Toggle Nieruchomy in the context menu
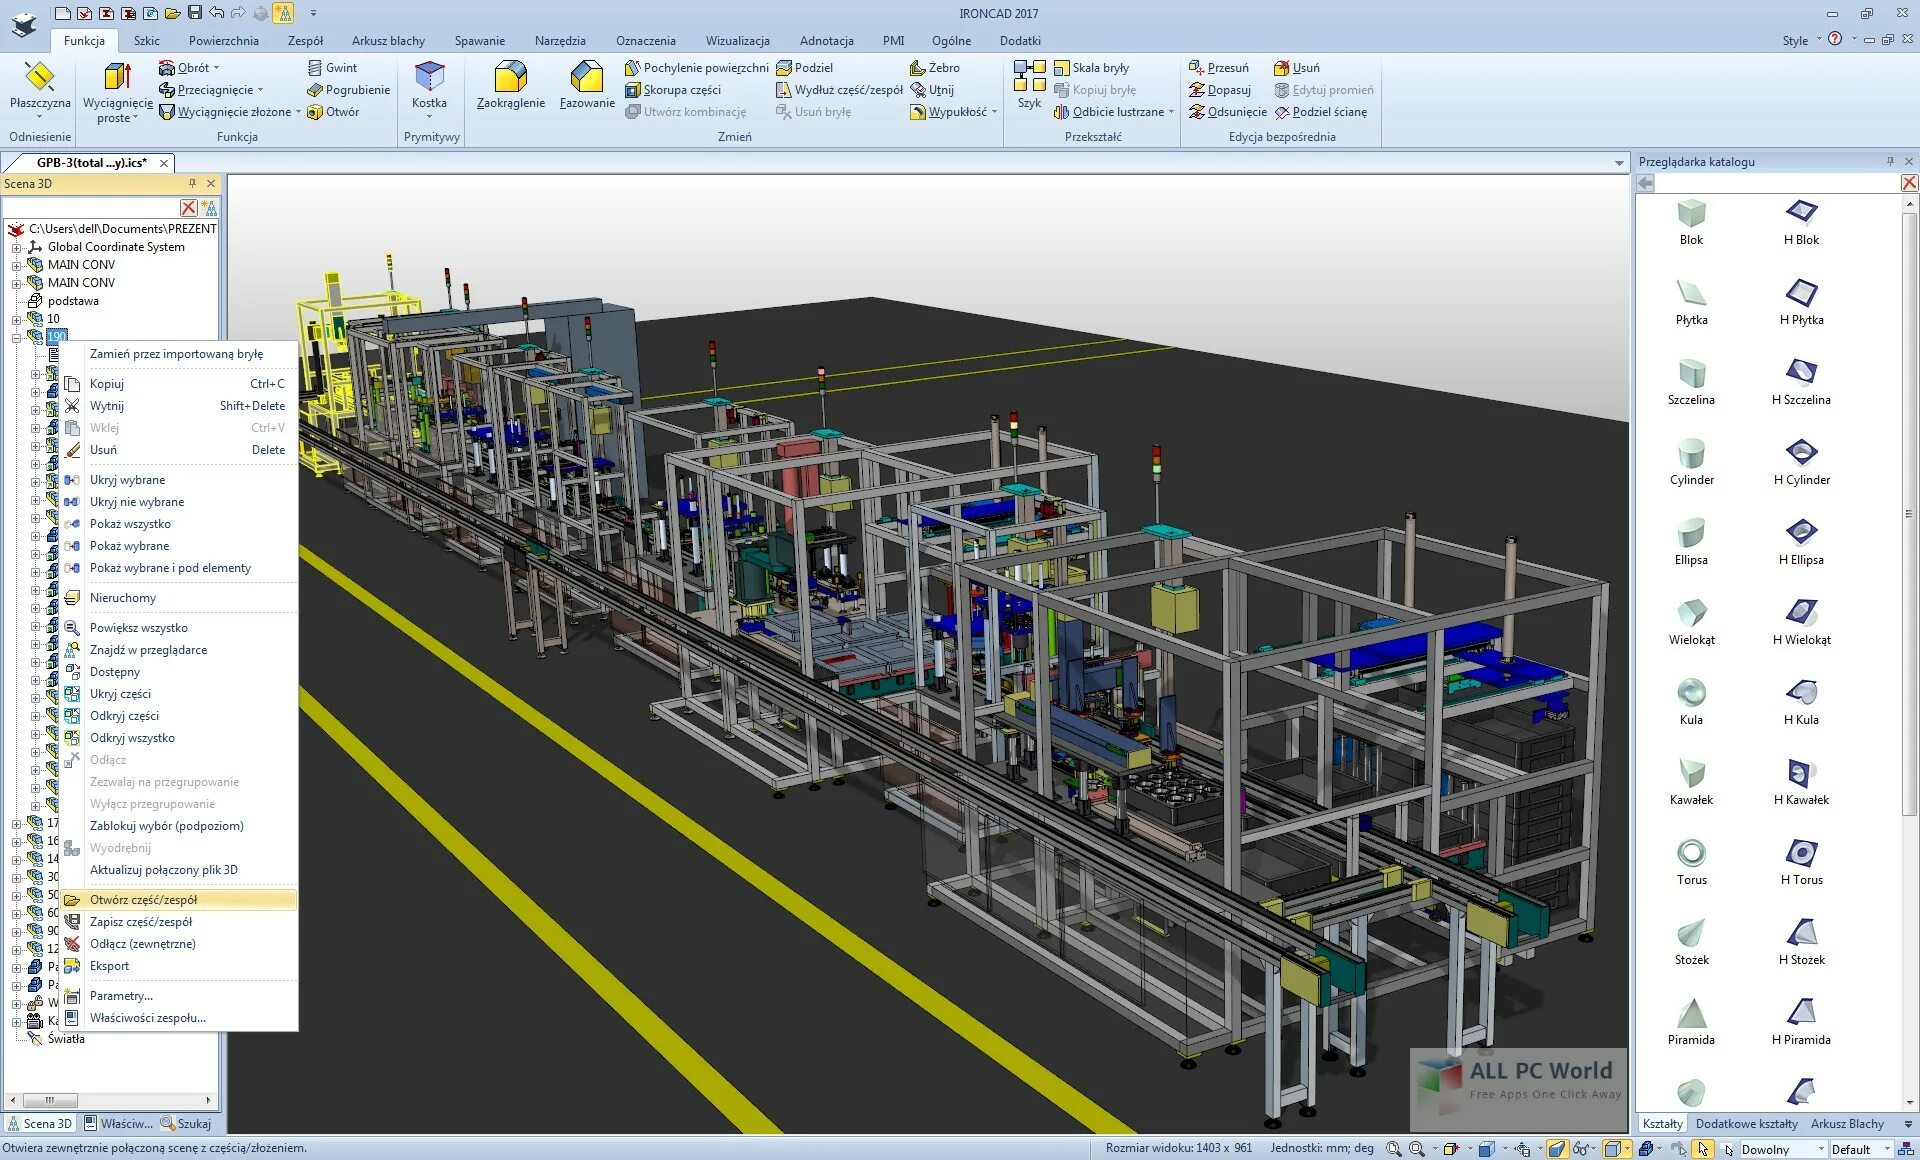The width and height of the screenshot is (1920, 1160). [123, 598]
